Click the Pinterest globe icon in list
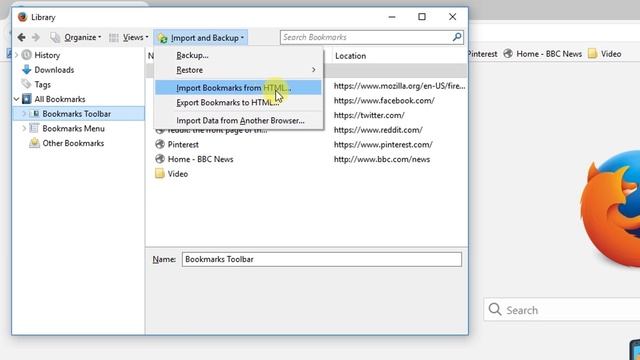The image size is (640, 360). tap(160, 144)
